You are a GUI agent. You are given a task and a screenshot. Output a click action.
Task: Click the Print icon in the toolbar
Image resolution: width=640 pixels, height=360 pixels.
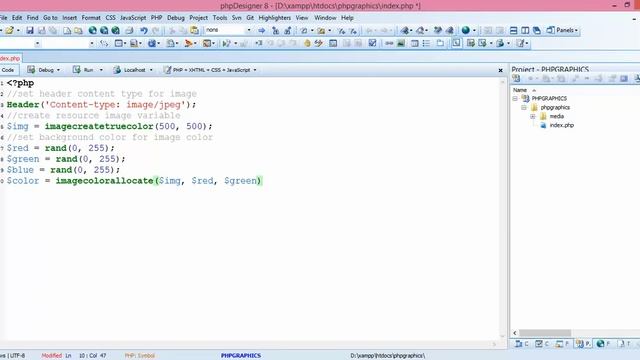pos(129,30)
